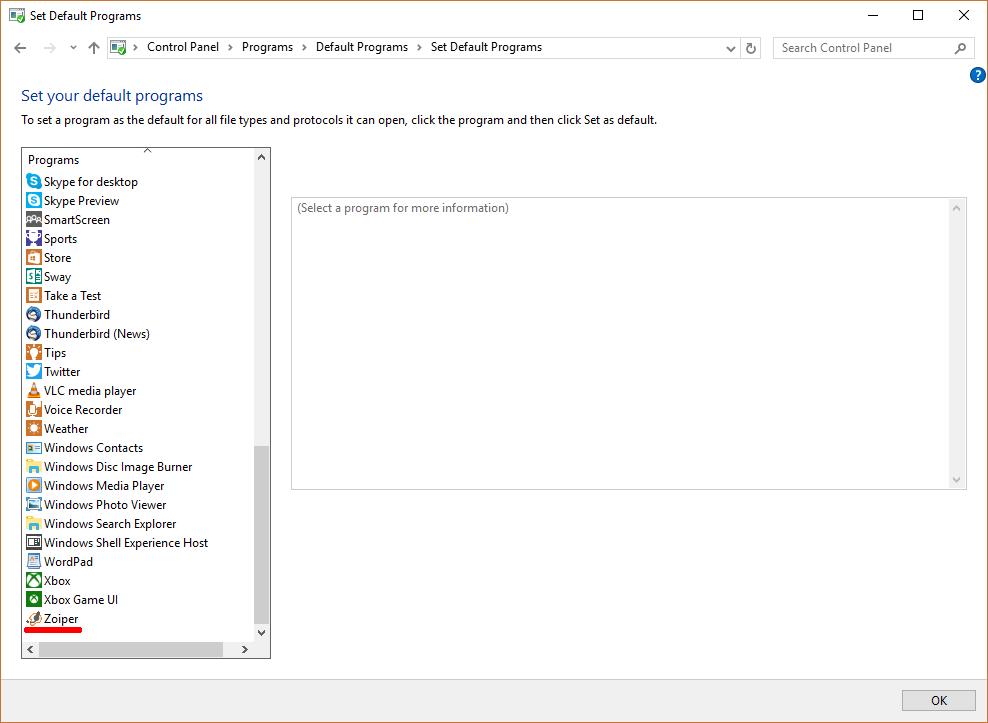The image size is (988, 723).
Task: Select the Zoiper program icon
Action: pyautogui.click(x=34, y=619)
